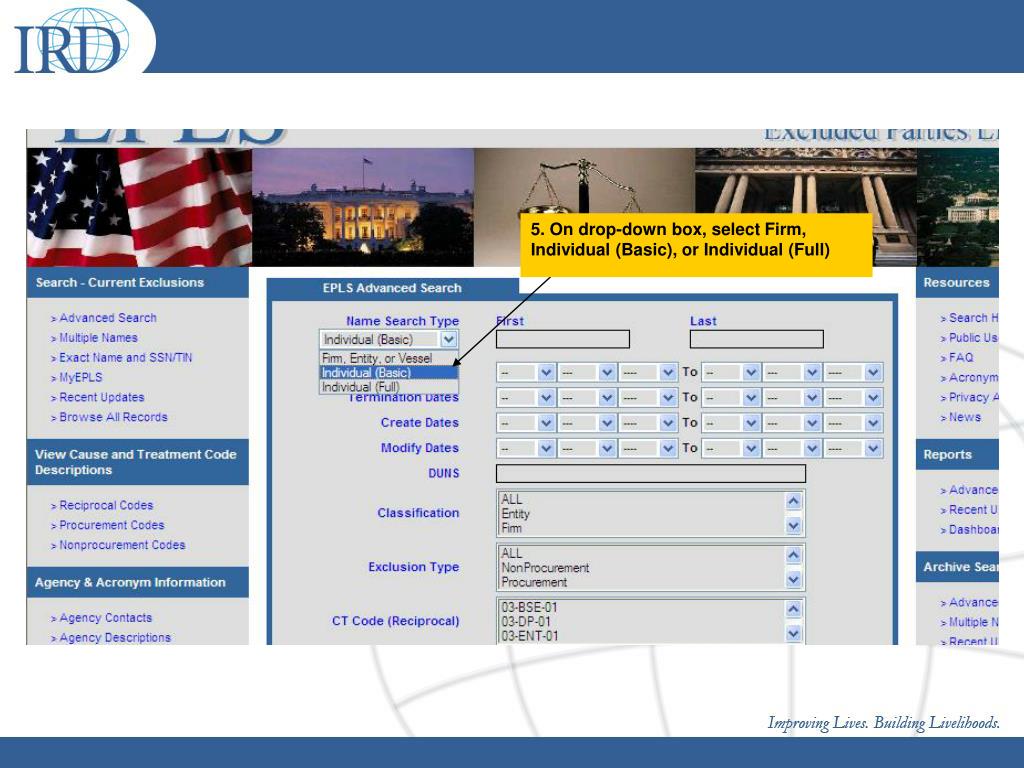
Task: Select 'Procurement' in Exclusion Type list
Action: [x=534, y=582]
